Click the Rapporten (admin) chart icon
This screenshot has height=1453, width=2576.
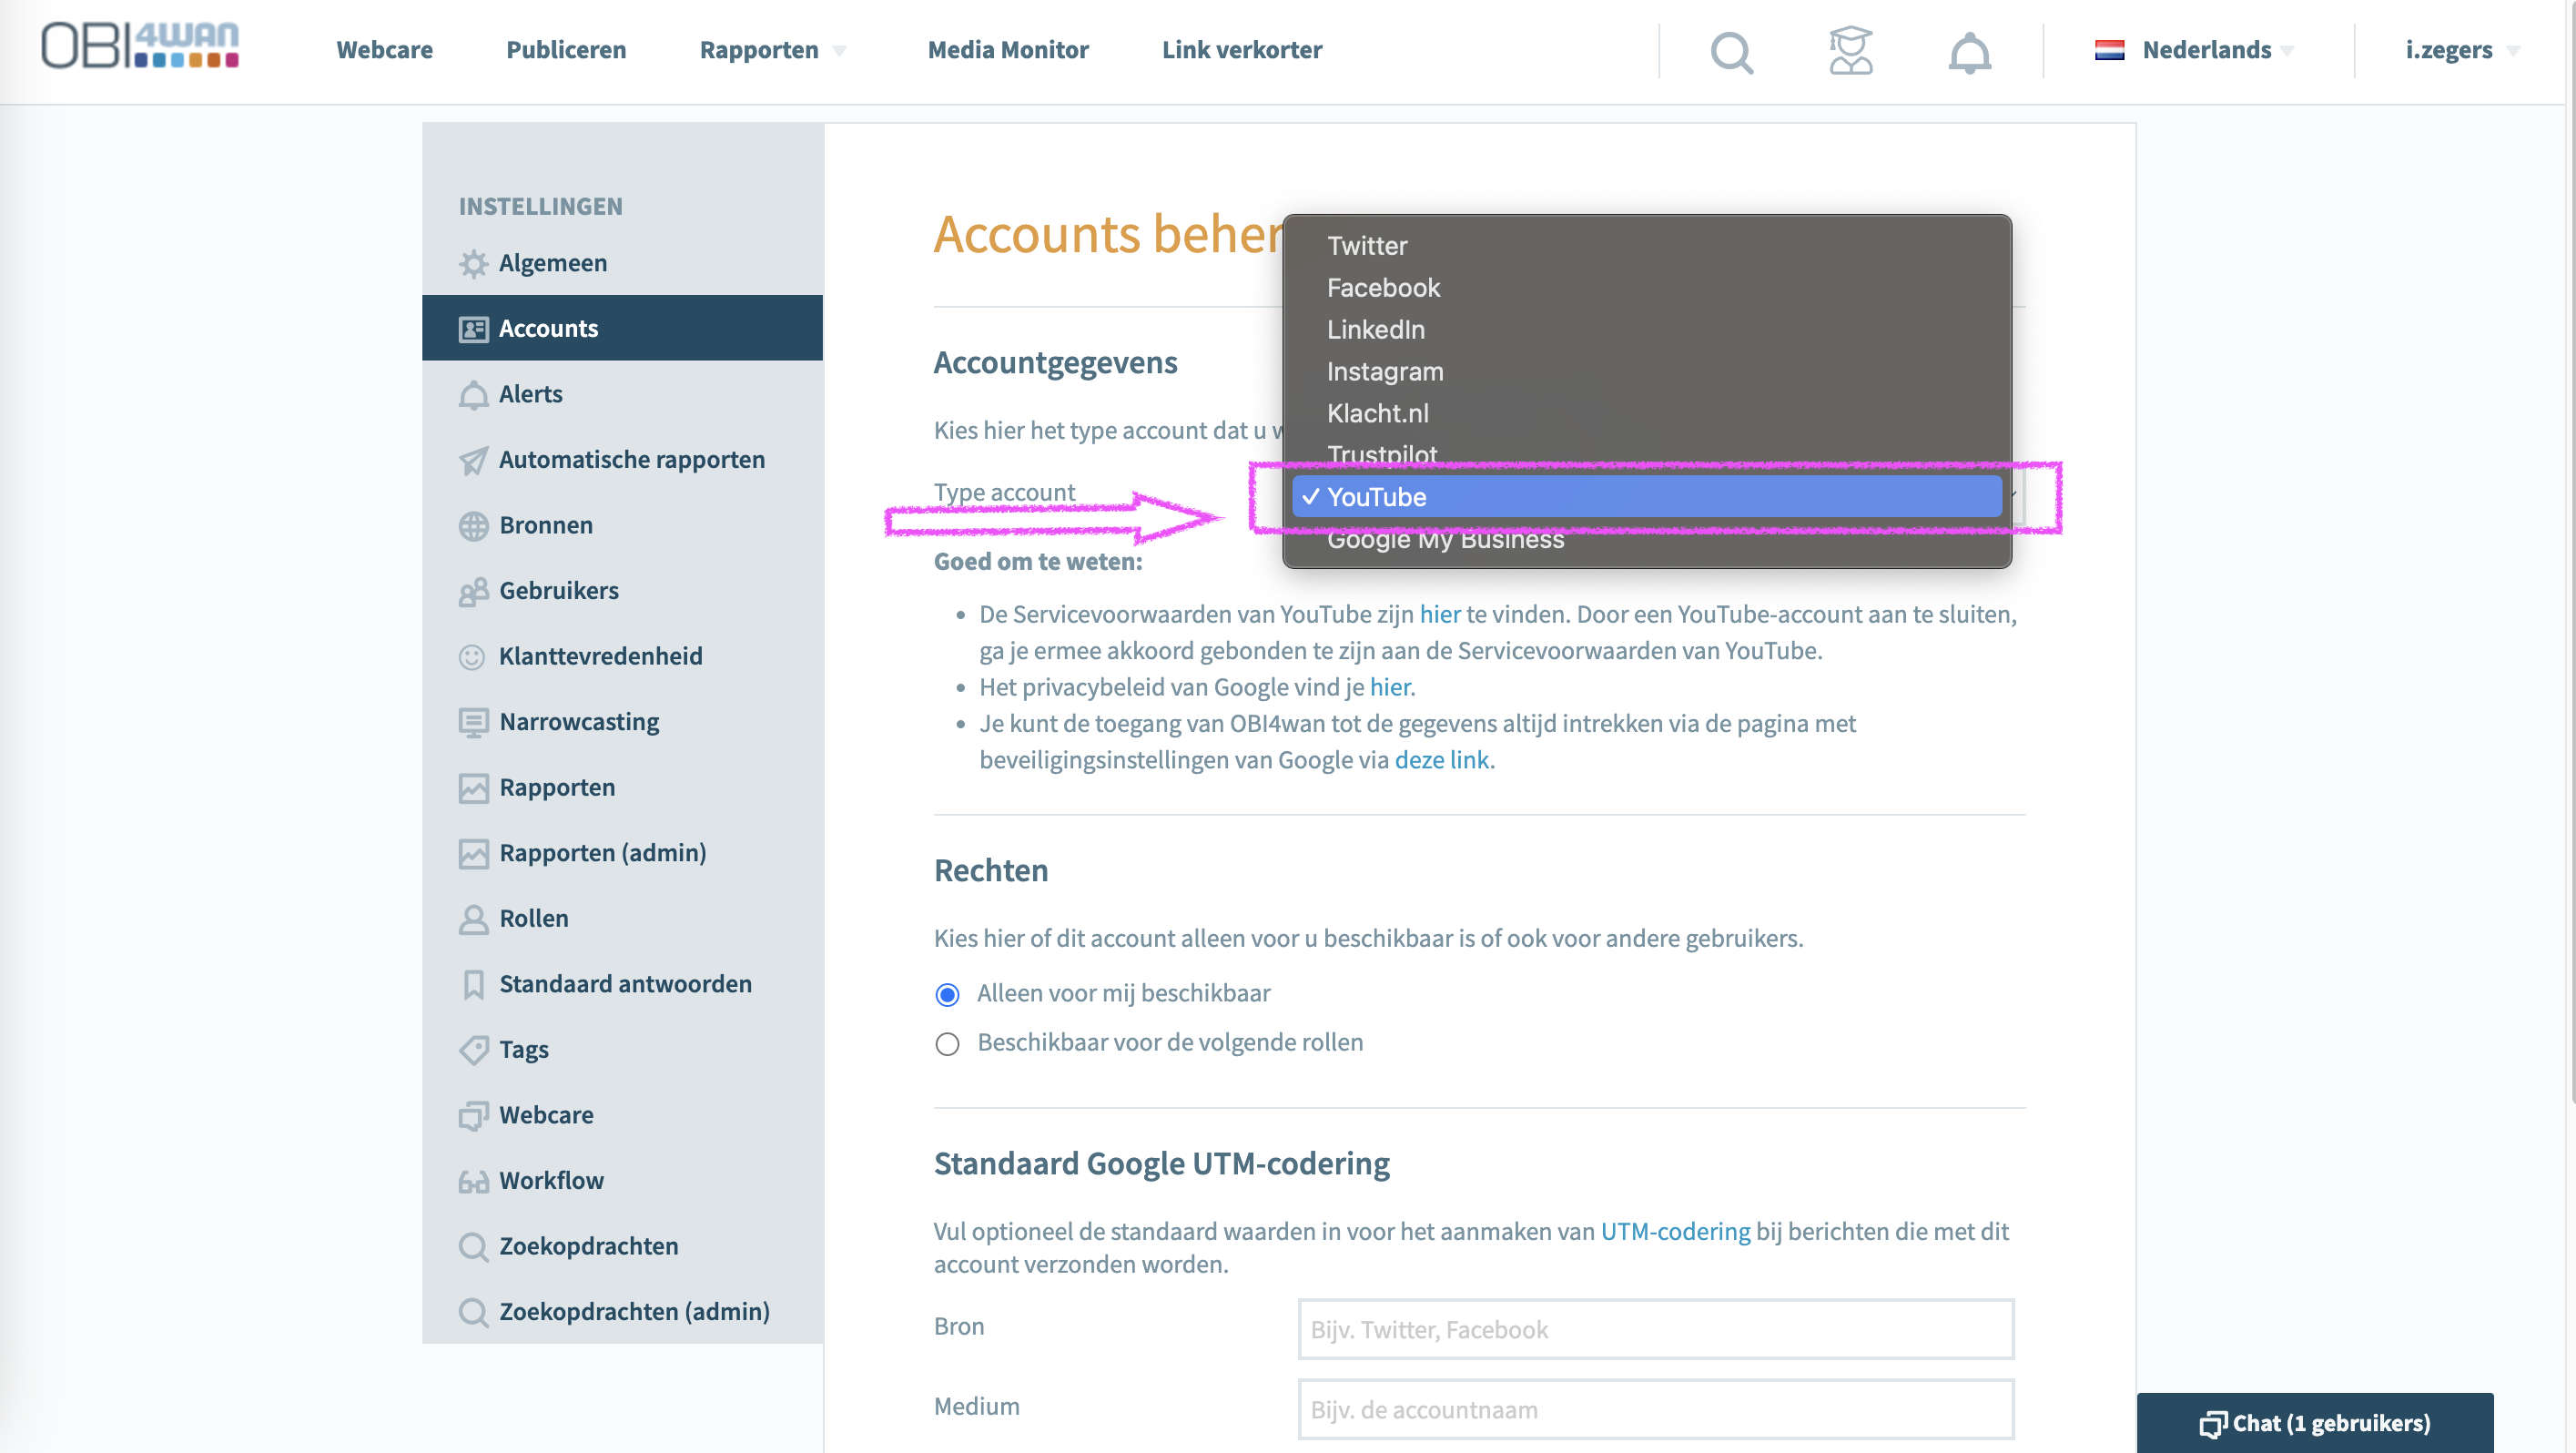pyautogui.click(x=473, y=853)
